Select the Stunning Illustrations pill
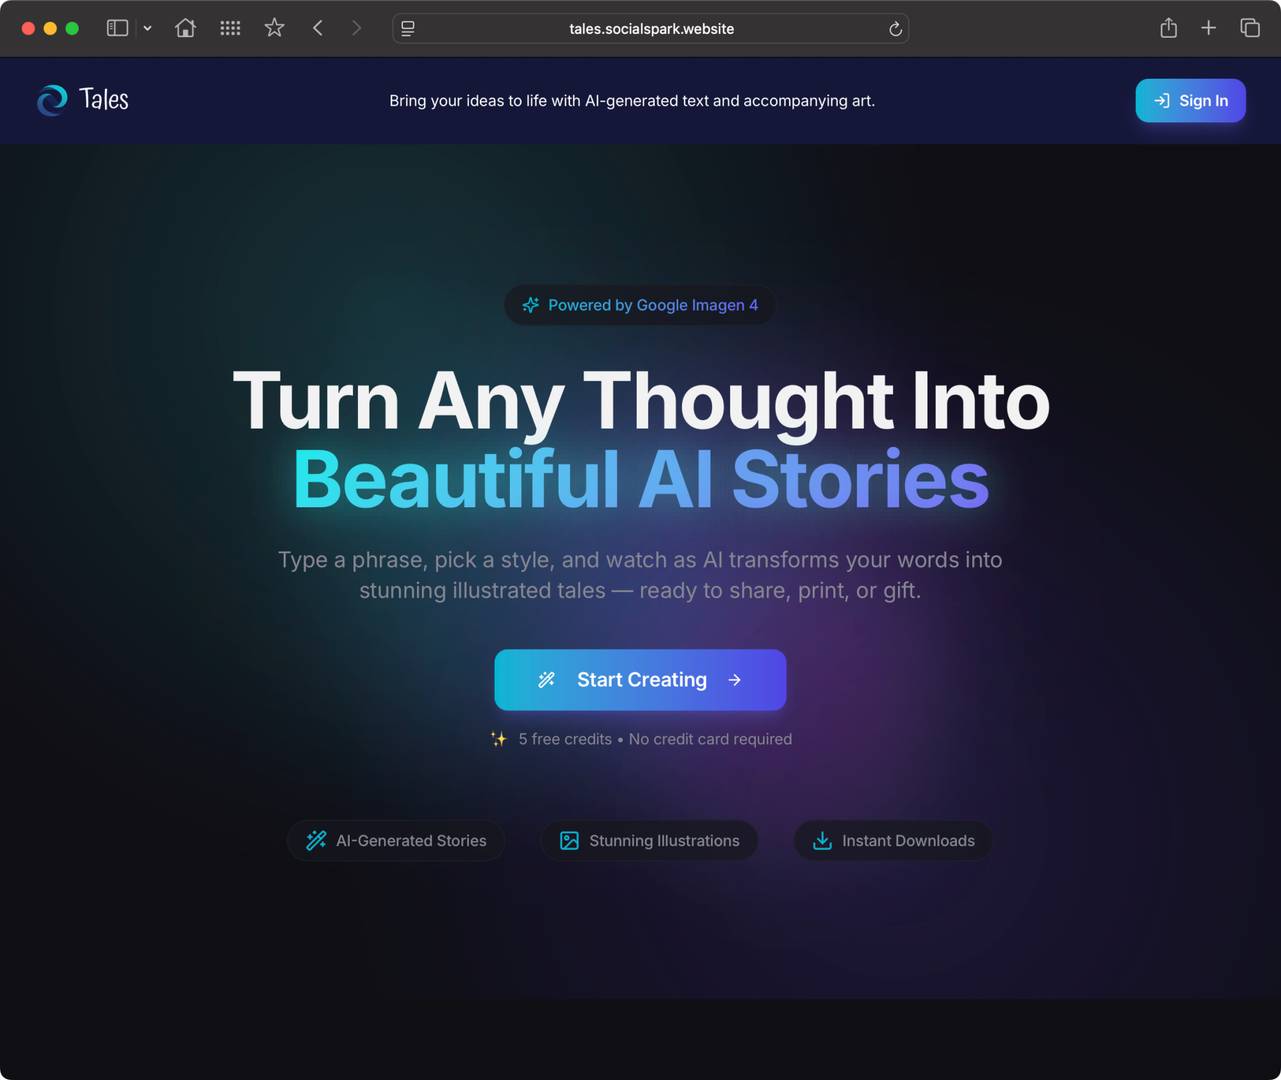This screenshot has width=1281, height=1080. click(x=649, y=840)
